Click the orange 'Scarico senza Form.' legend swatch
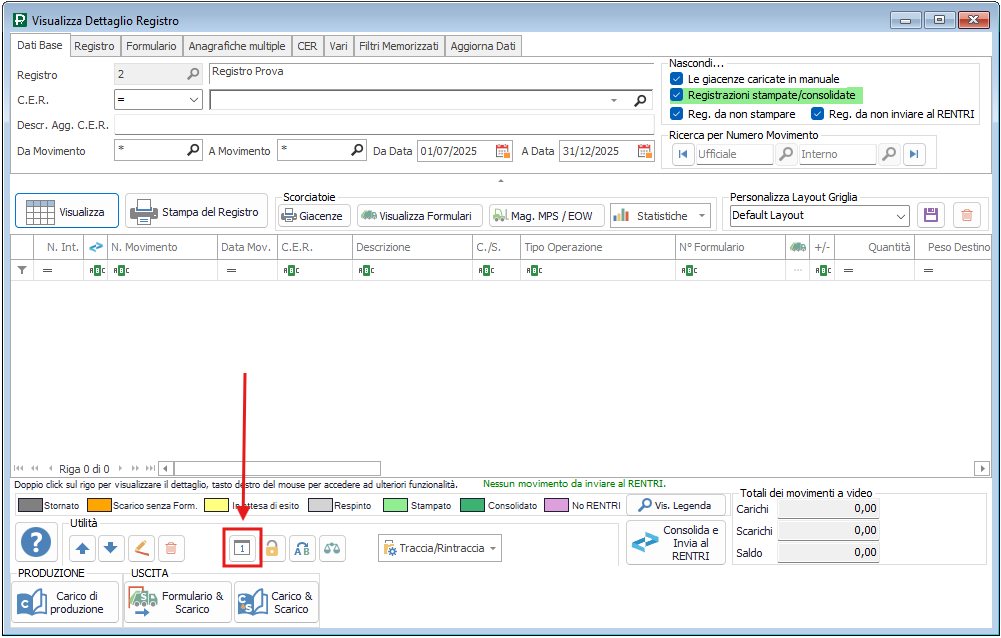 click(99, 506)
